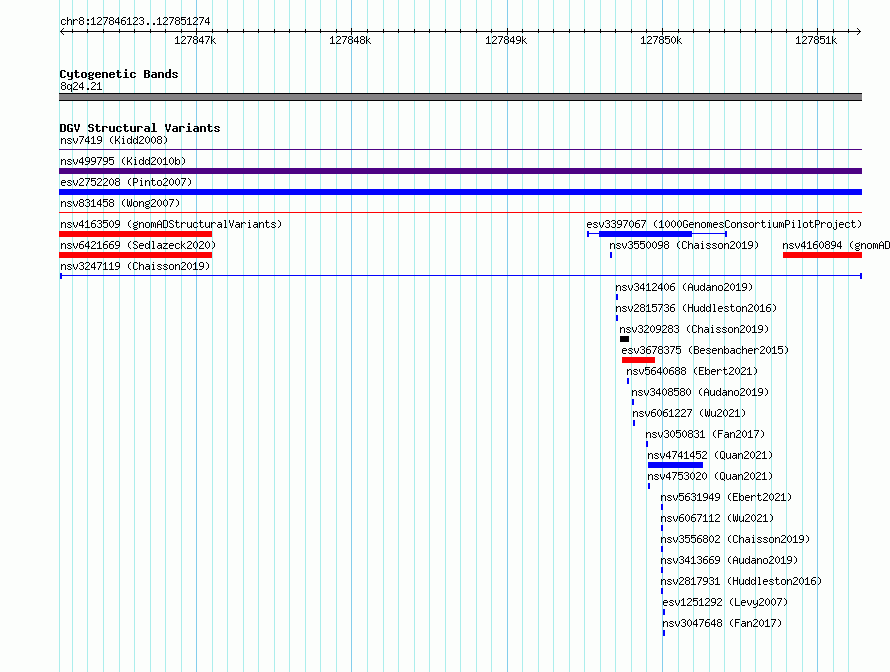Screen dimensions: 890x672
Task: Click nsv3050831 (Fan2017) label
Action: [705, 434]
